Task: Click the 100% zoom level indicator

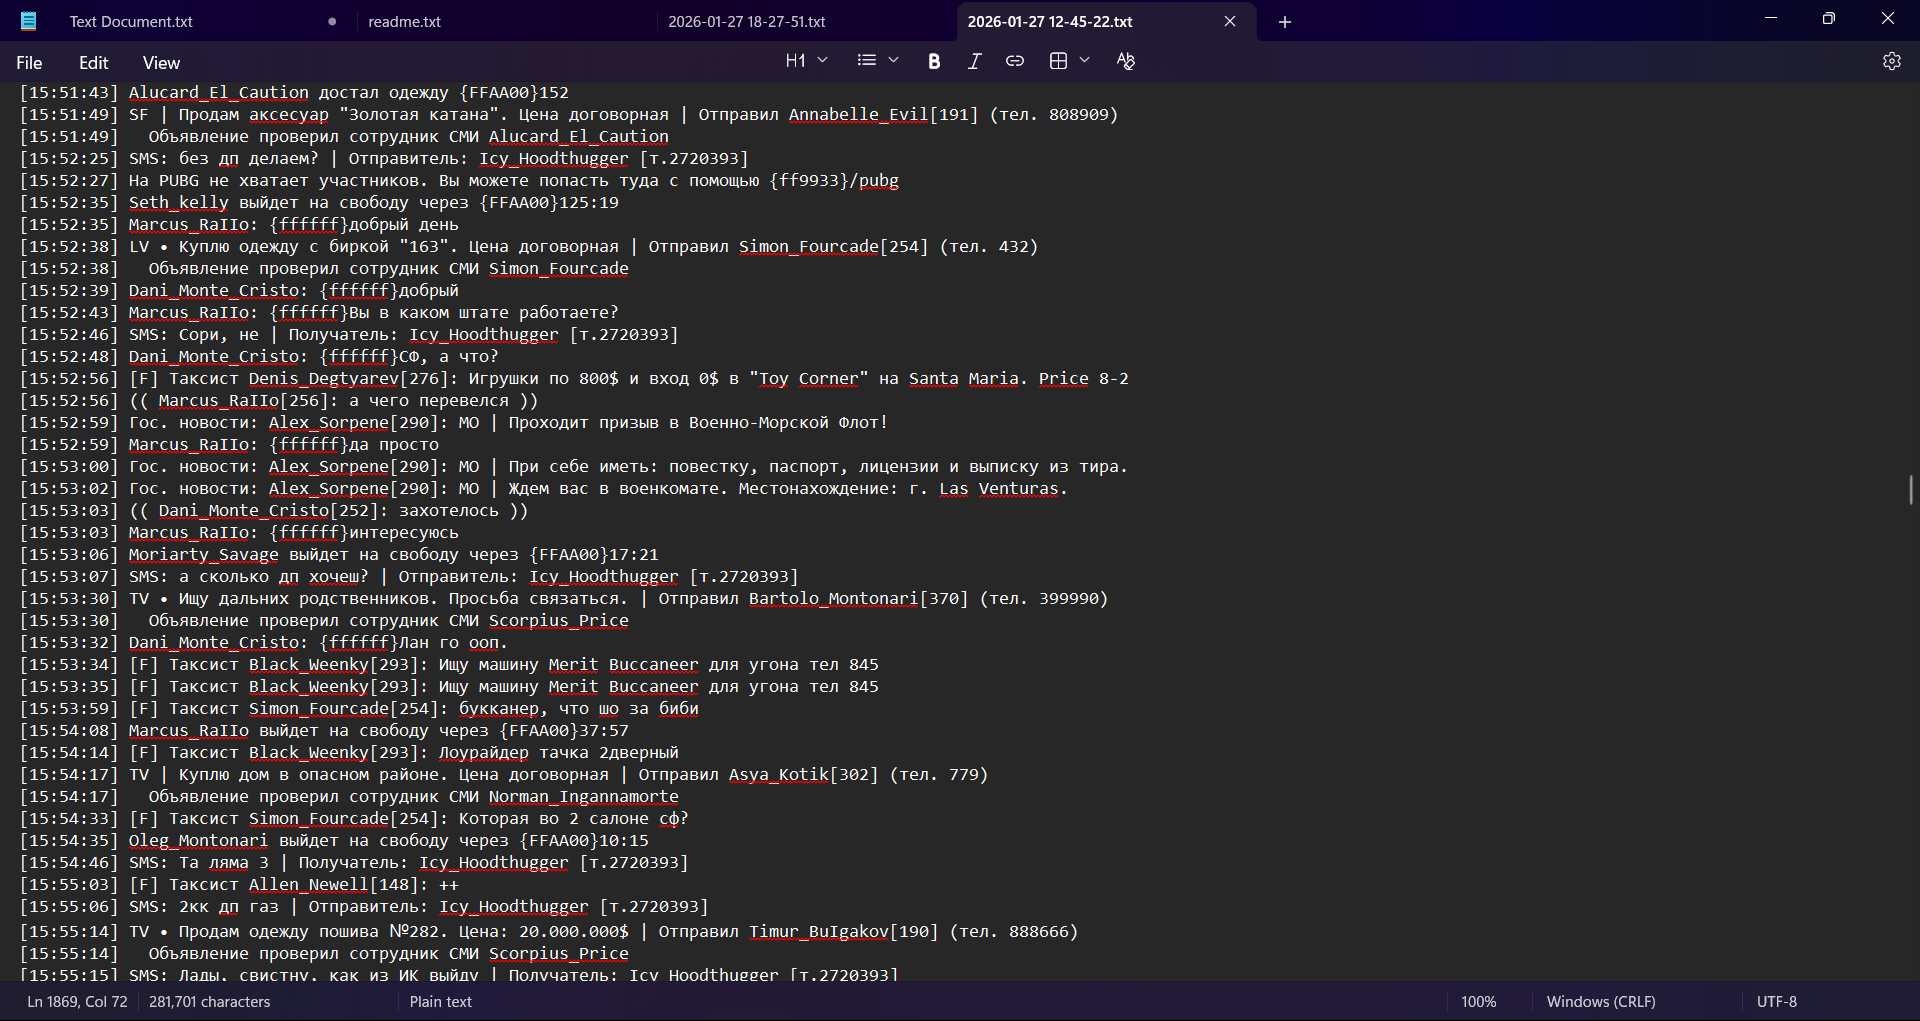Action: (1478, 1001)
